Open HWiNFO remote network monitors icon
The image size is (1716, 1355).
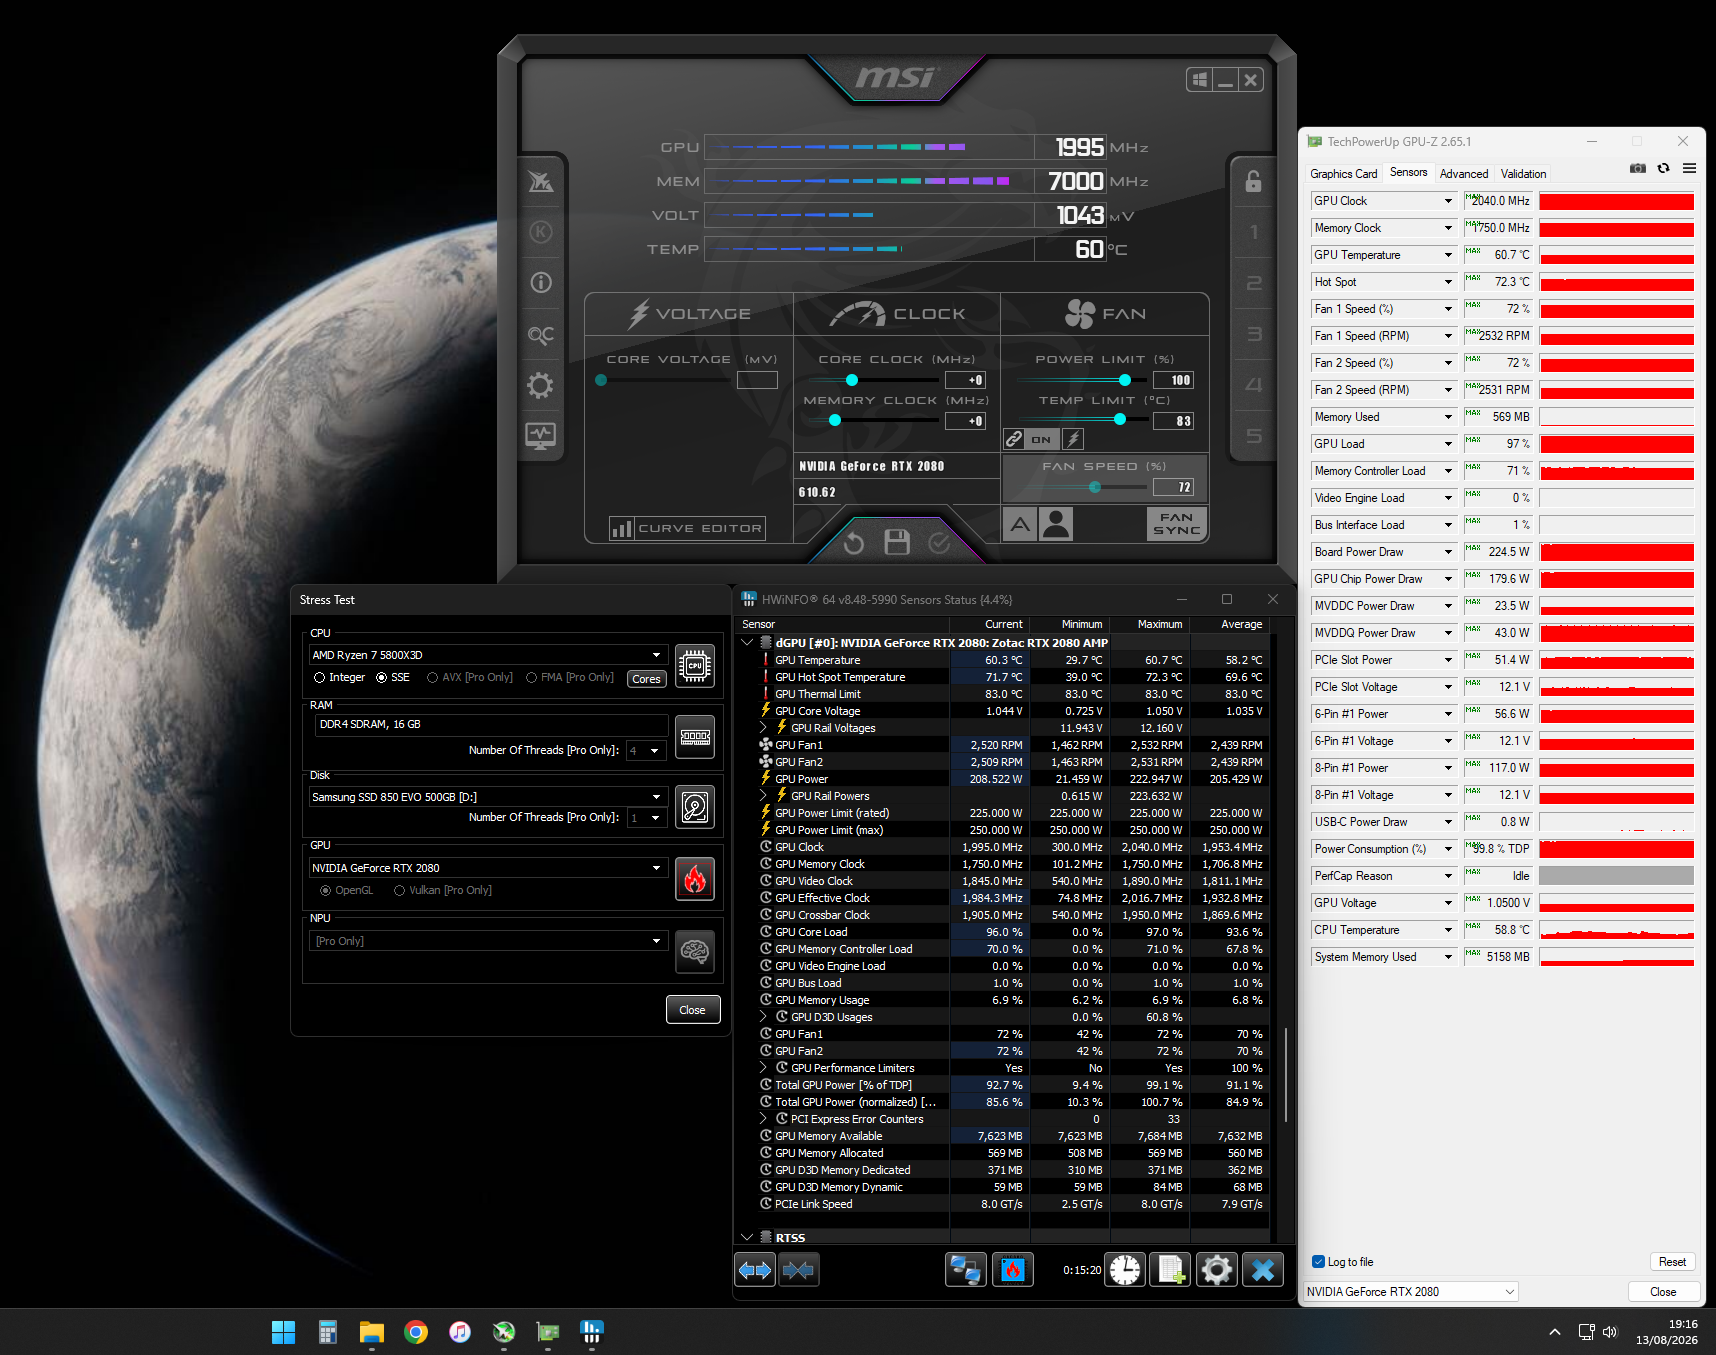(x=966, y=1270)
